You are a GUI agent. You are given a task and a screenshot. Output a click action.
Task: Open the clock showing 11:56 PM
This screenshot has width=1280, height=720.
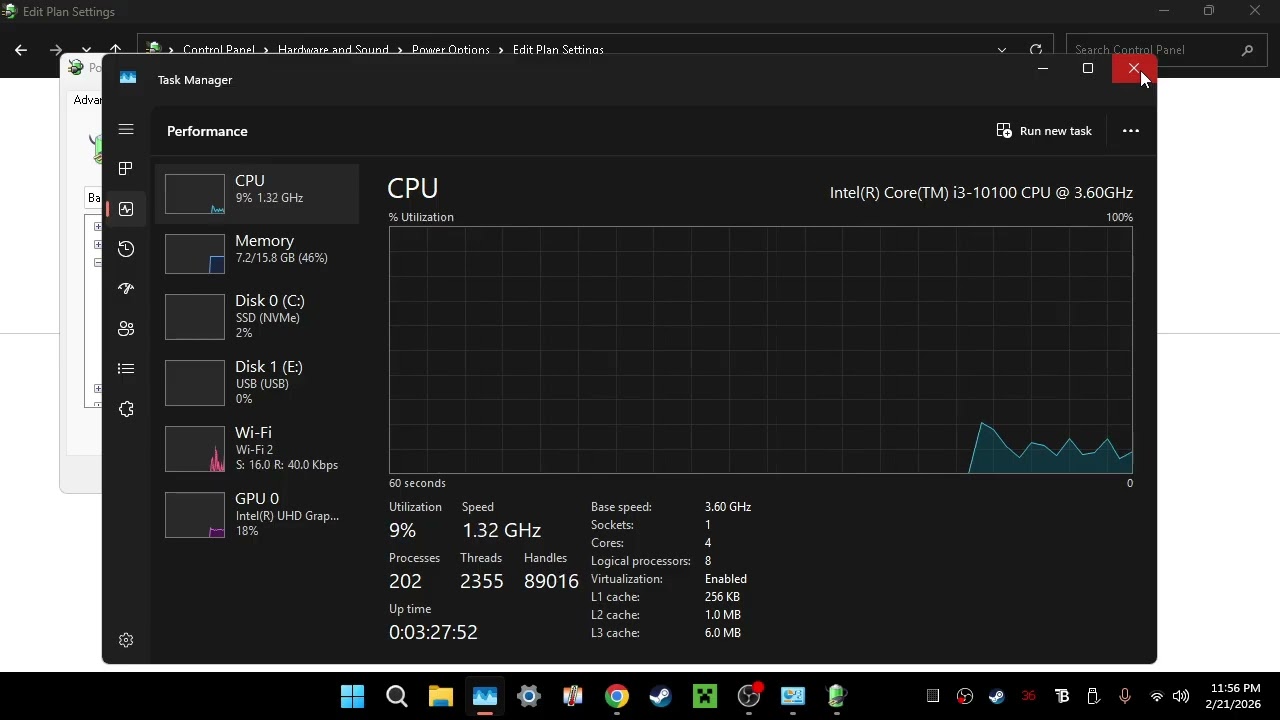[x=1235, y=696]
